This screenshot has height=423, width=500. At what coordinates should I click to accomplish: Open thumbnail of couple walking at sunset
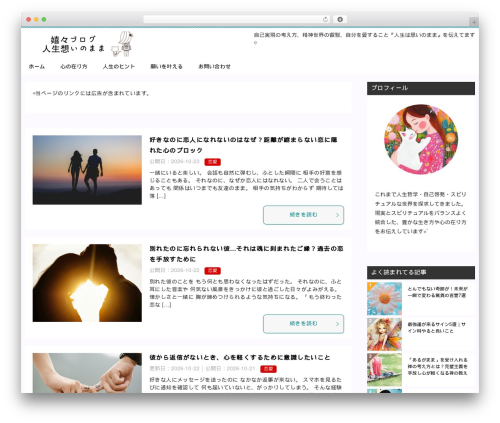click(87, 170)
